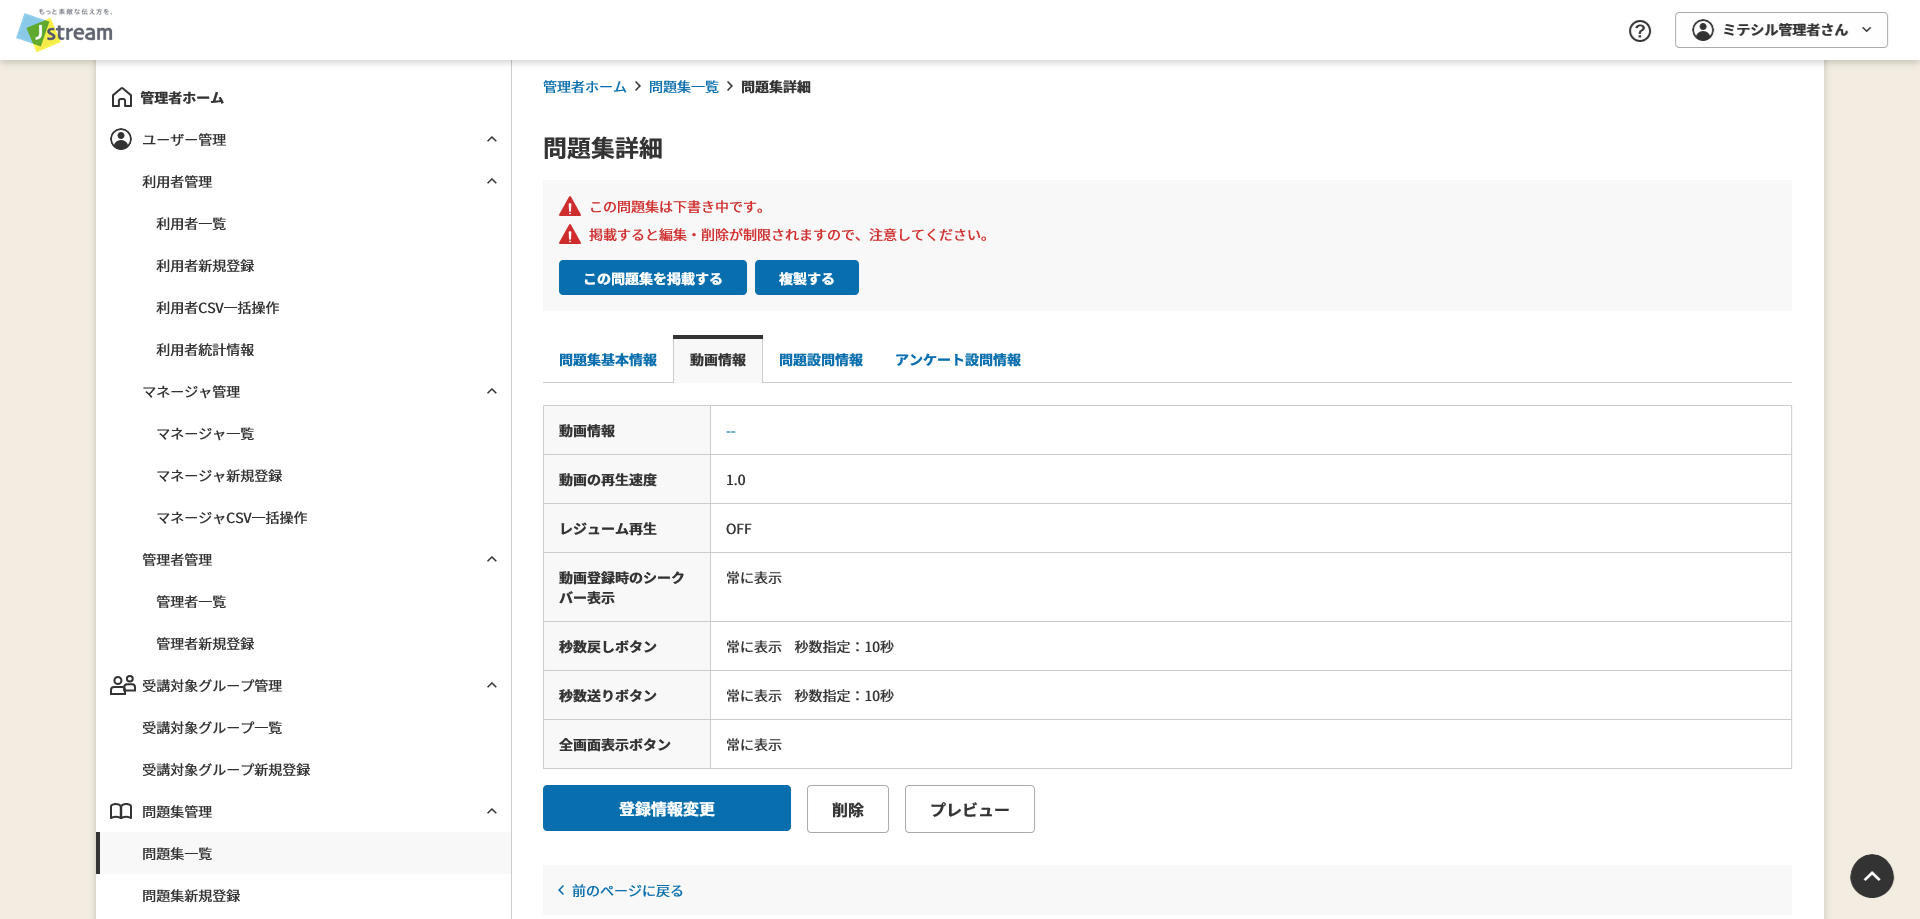This screenshot has width=1920, height=919.
Task: Switch to the 問題集基本情報 tab
Action: tap(608, 360)
